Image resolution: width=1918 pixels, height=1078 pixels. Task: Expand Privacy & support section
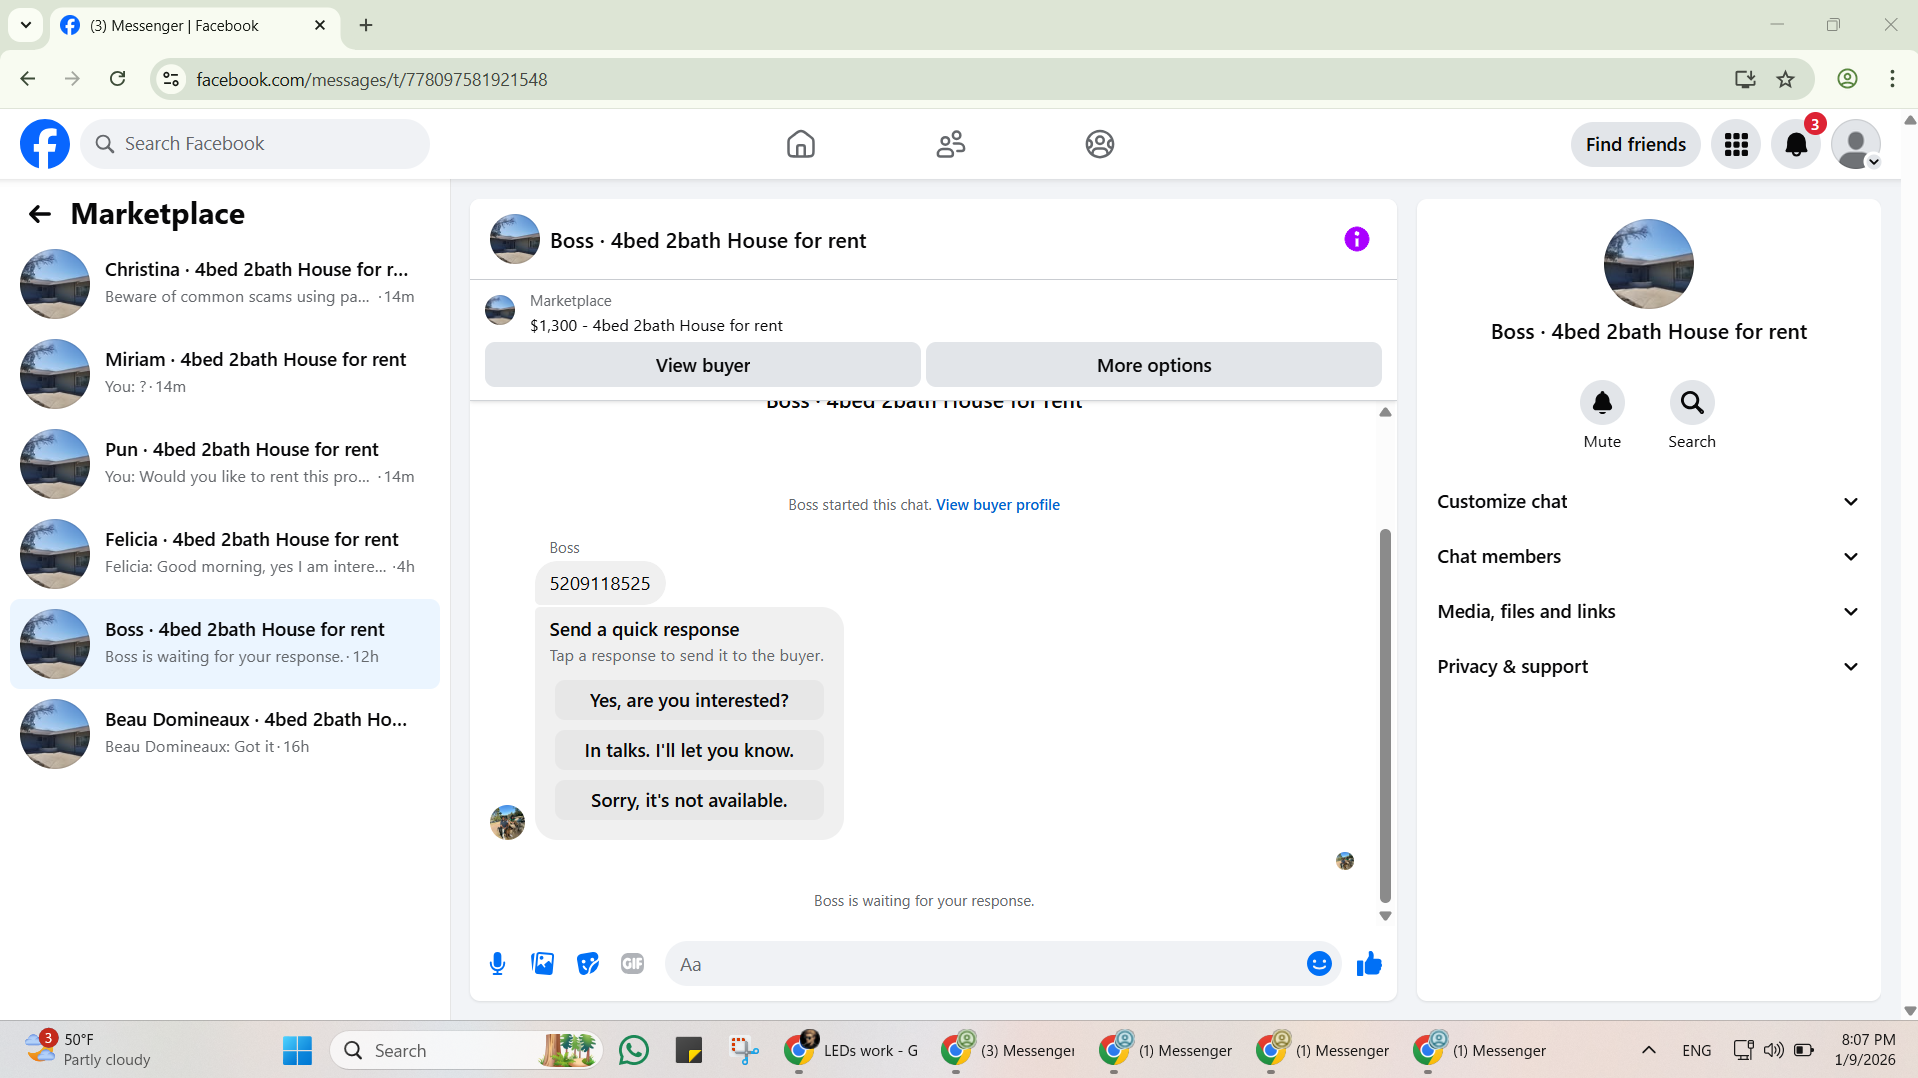click(x=1648, y=667)
